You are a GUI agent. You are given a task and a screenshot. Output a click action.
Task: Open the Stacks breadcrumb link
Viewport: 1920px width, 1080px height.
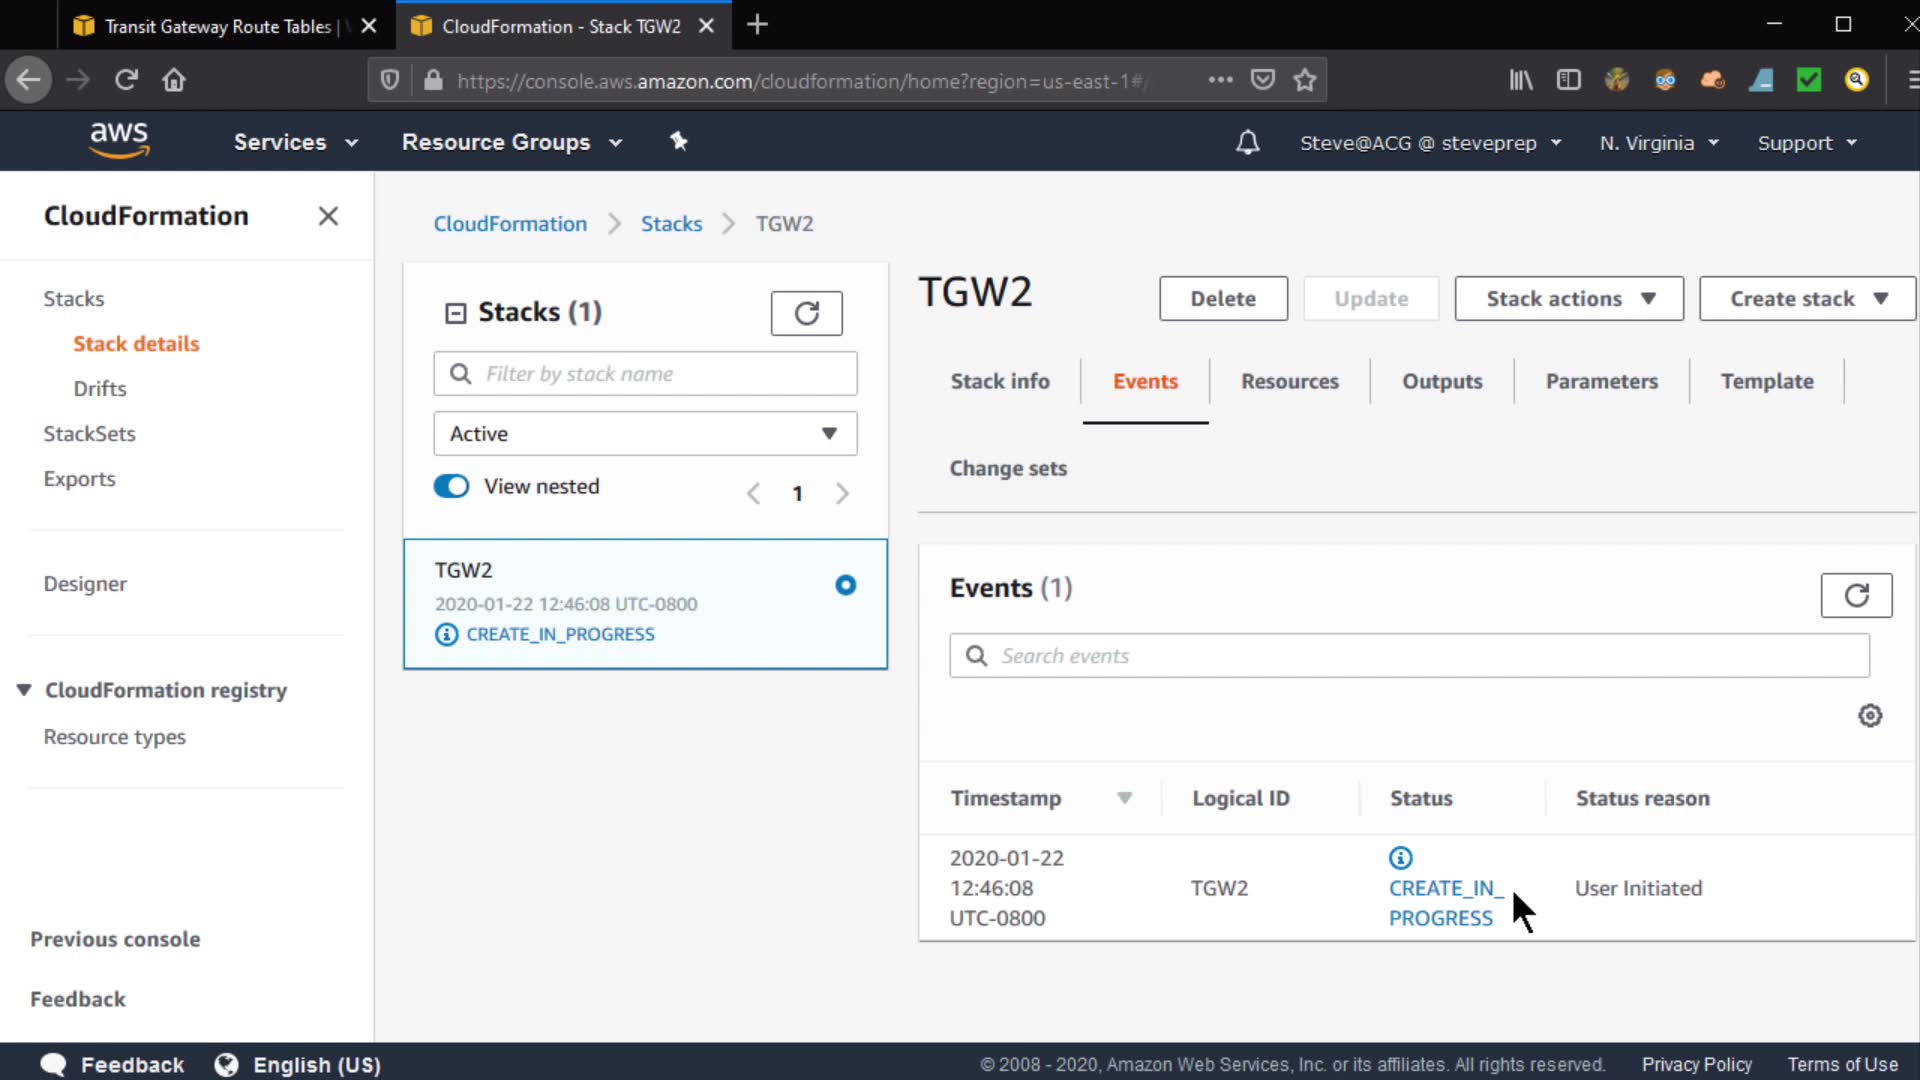671,224
